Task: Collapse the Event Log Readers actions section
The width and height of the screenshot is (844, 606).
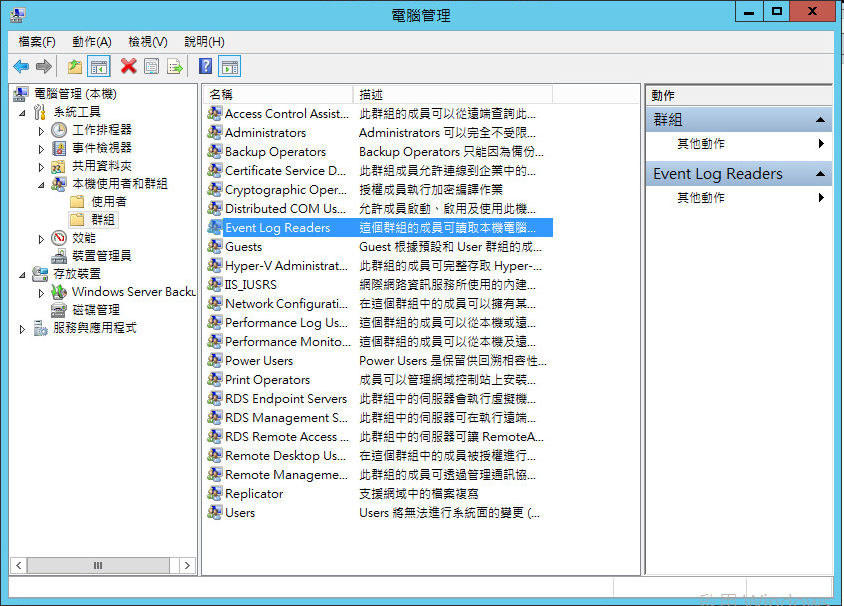Action: [x=820, y=173]
